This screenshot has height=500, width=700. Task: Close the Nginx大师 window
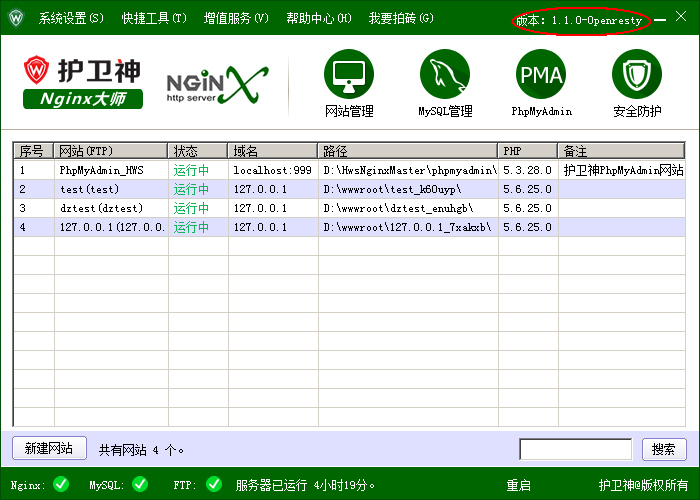(x=681, y=17)
